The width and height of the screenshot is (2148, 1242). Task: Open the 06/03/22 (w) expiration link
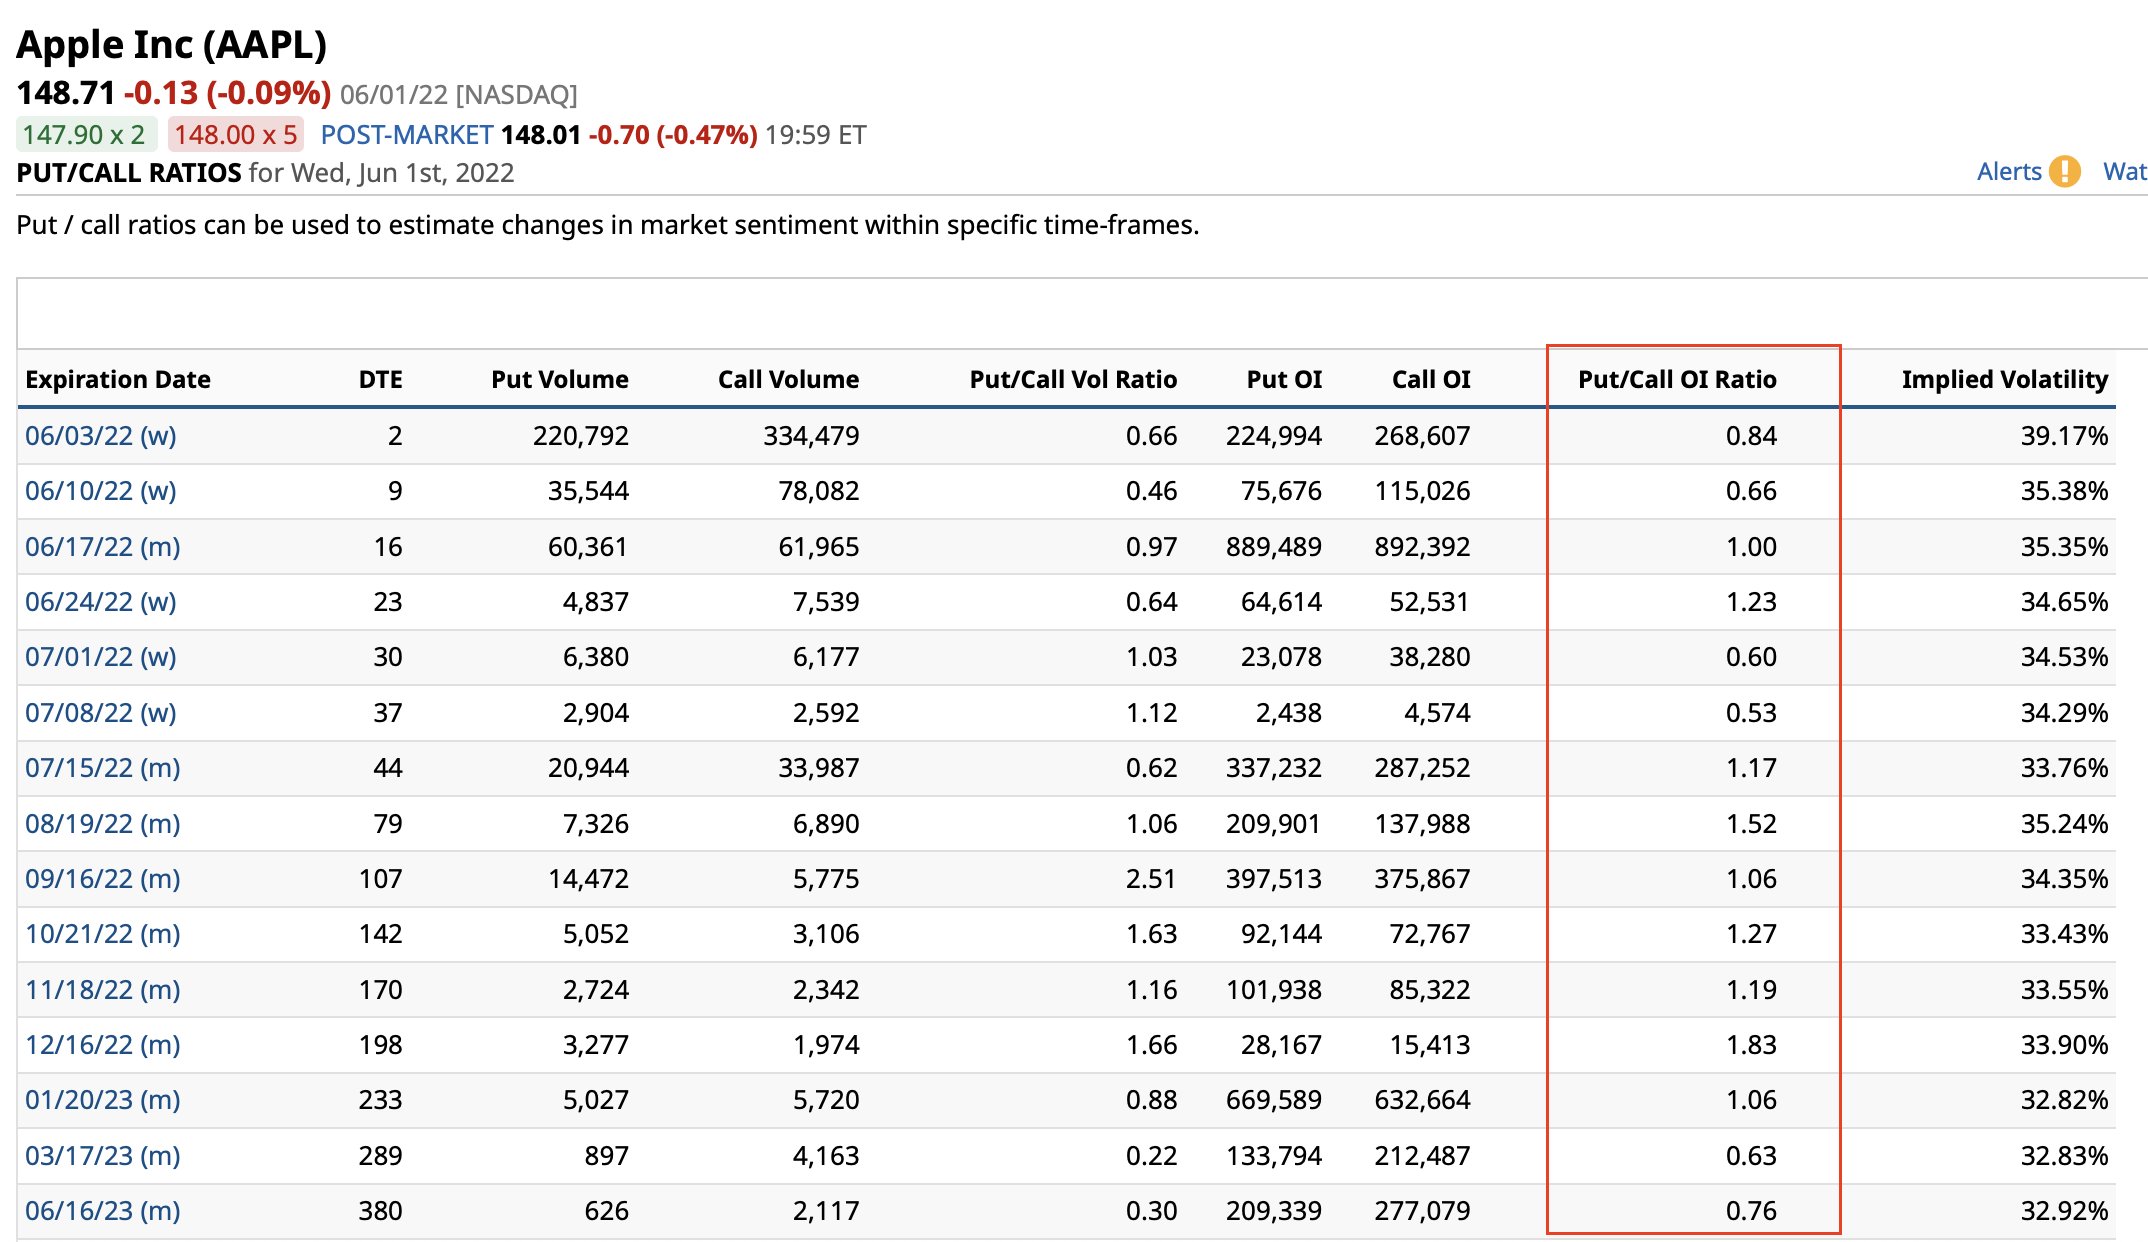[101, 436]
